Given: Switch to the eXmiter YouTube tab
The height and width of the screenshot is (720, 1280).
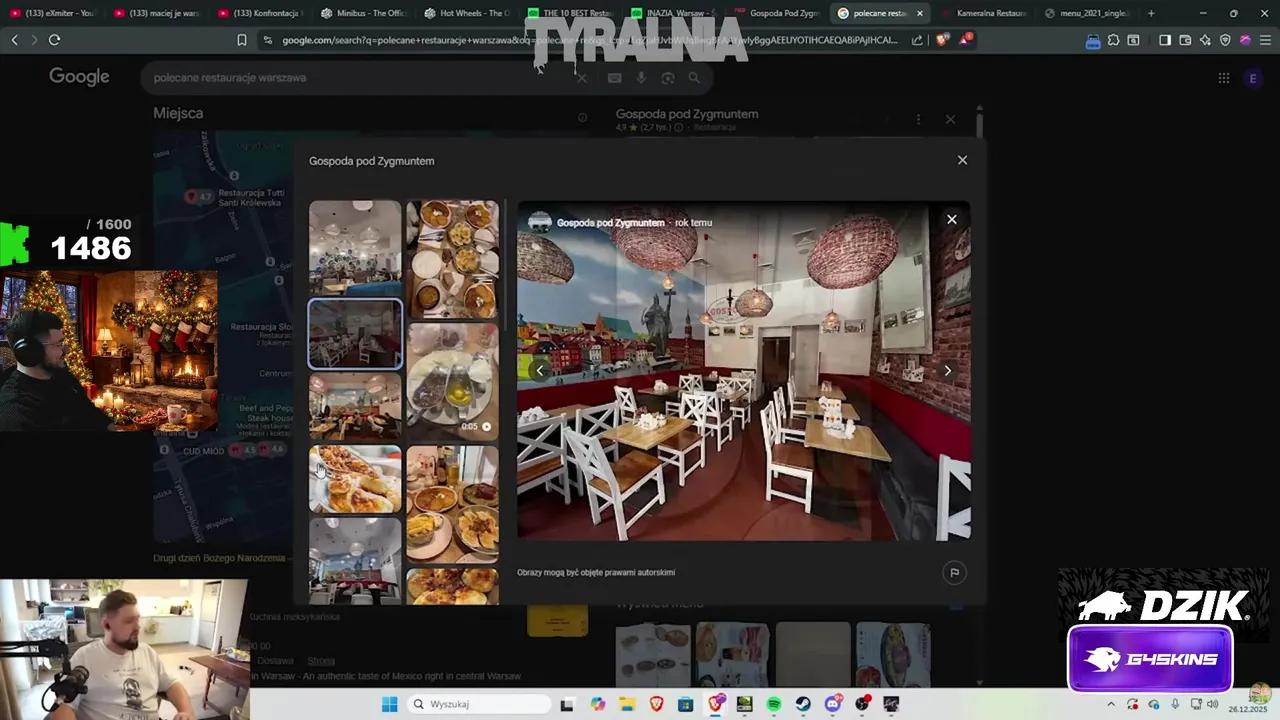Looking at the screenshot, I should [x=52, y=13].
